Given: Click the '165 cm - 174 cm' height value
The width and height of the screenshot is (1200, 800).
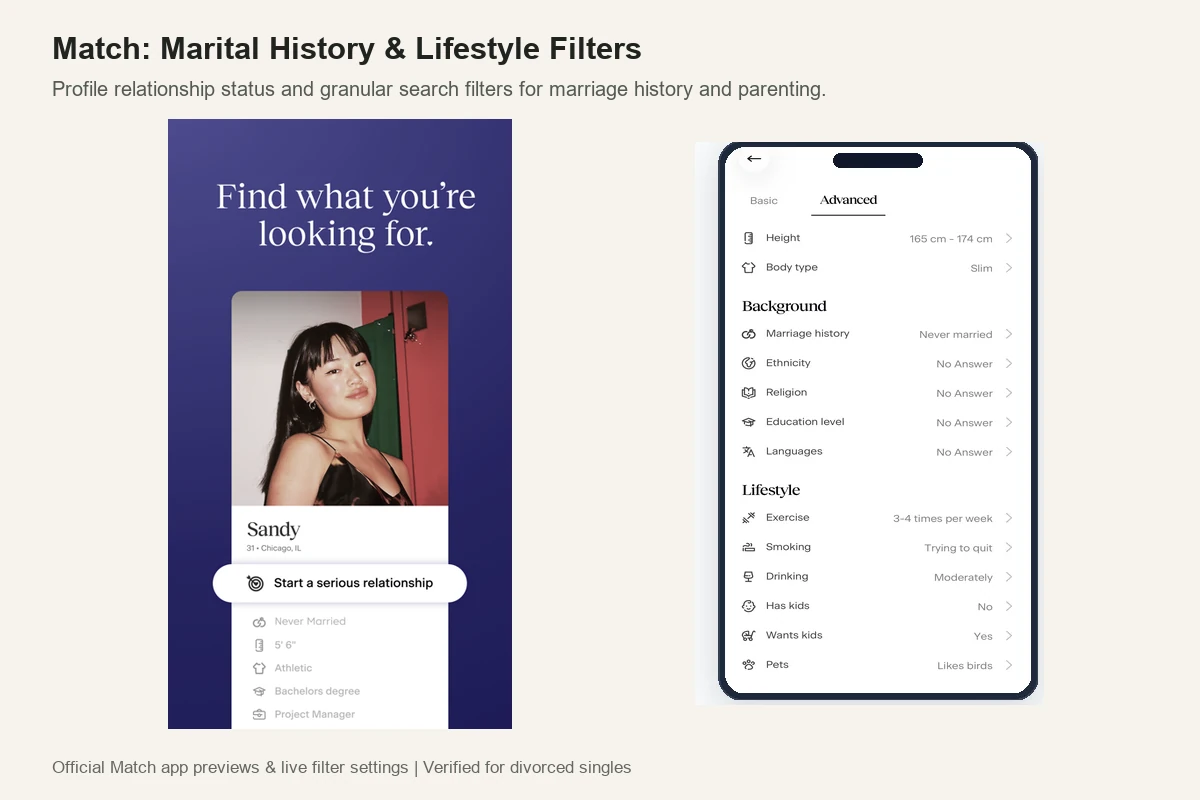Looking at the screenshot, I should click(x=951, y=239).
